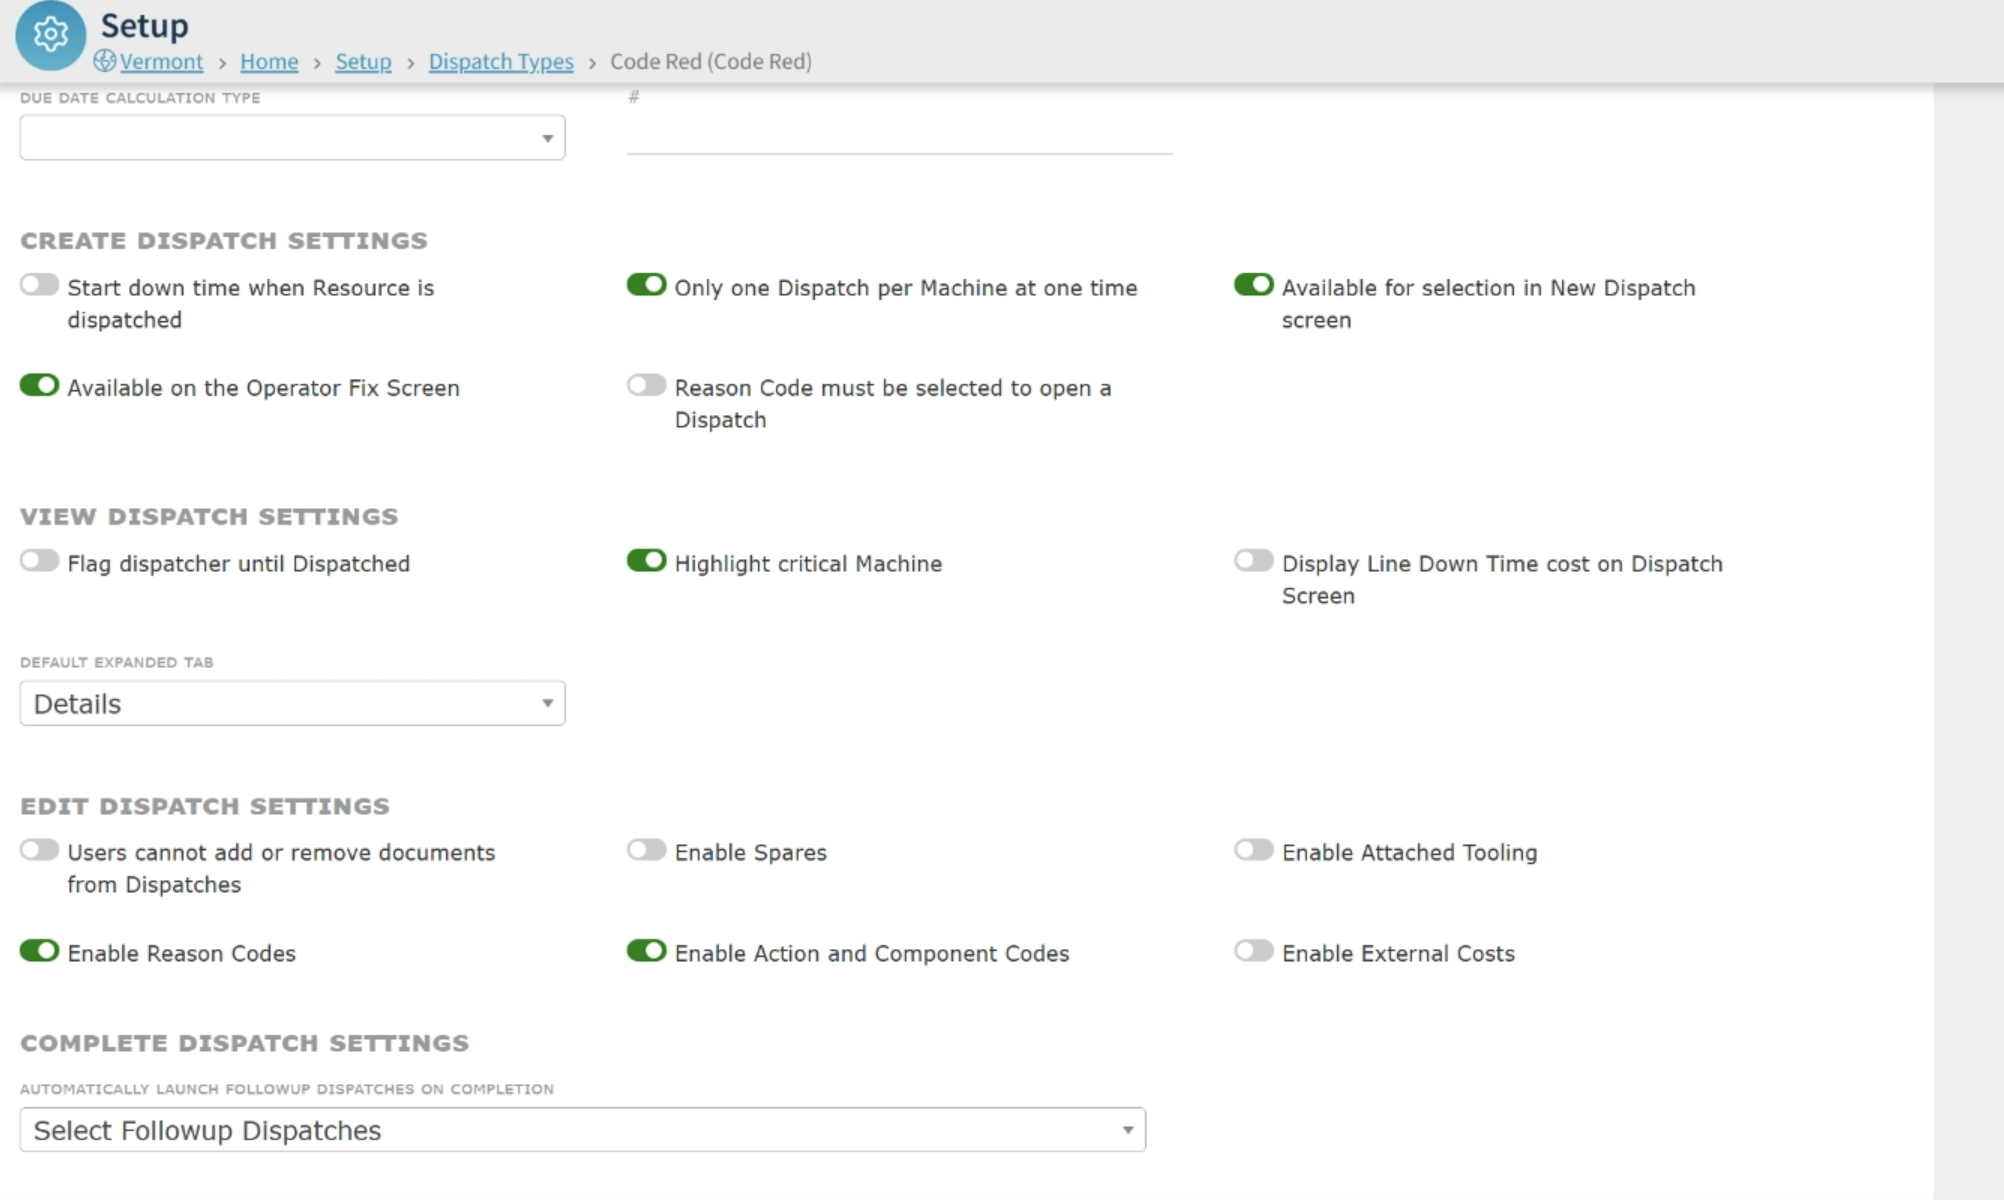
Task: Open the Select Followup Dispatches dropdown
Action: [582, 1130]
